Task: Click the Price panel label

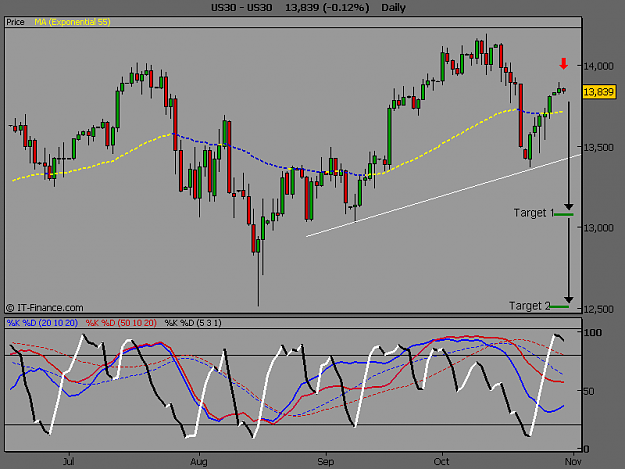Action: click(x=15, y=22)
